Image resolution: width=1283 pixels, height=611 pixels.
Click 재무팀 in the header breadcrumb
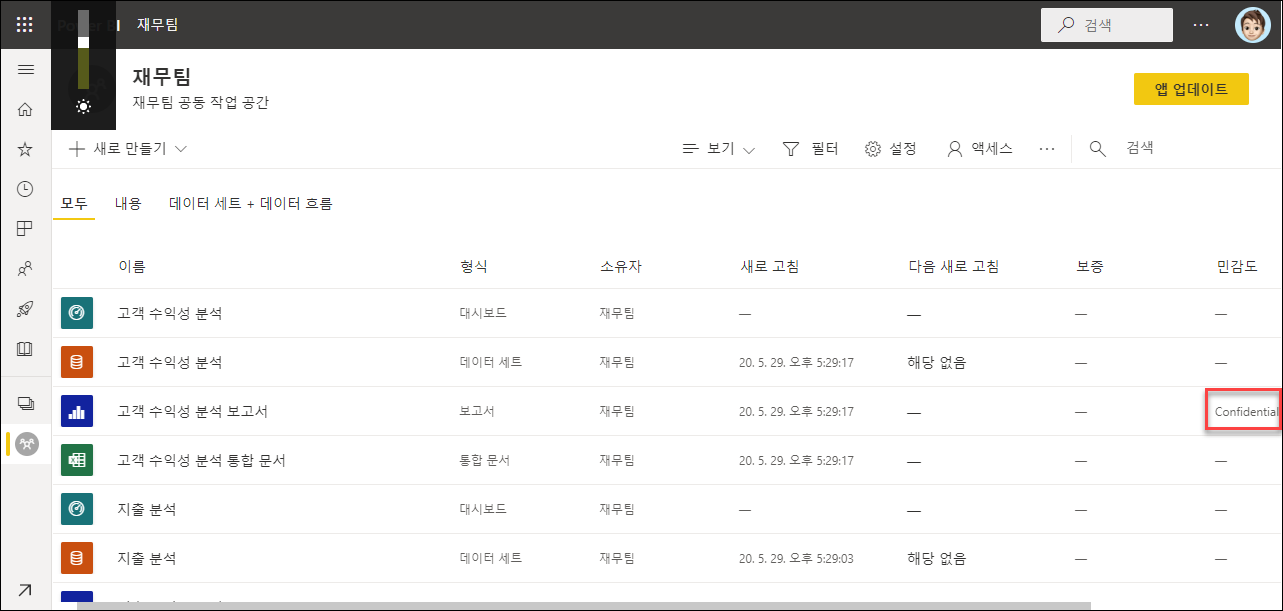click(158, 24)
